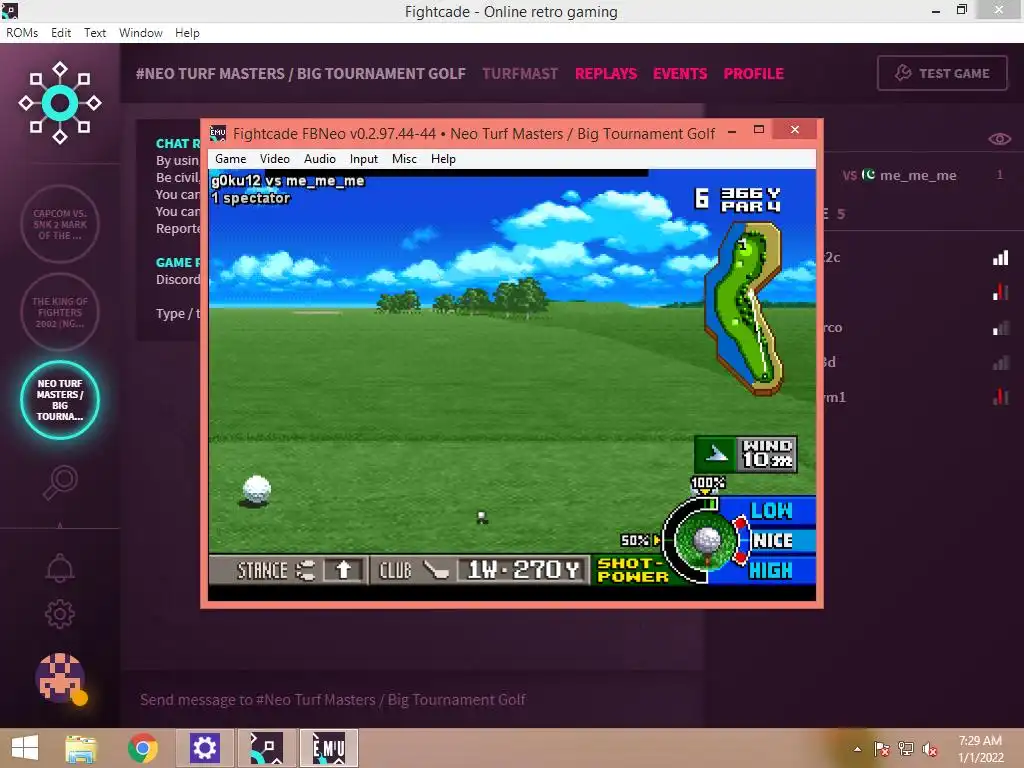Click the me_me_me opponent name in user list
Screen dimensions: 1024x768
pyautogui.click(x=918, y=175)
